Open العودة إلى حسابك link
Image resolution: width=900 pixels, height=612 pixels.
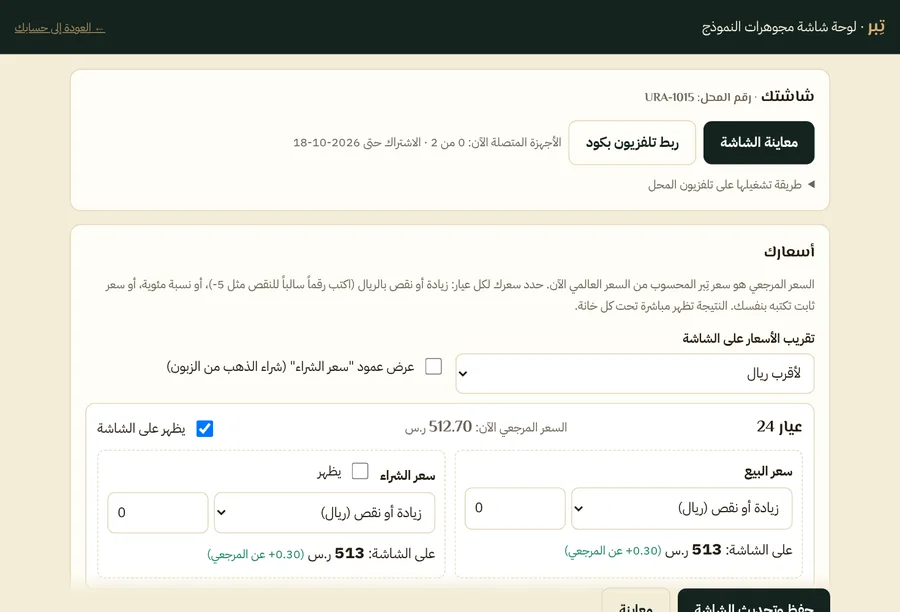tap(60, 28)
